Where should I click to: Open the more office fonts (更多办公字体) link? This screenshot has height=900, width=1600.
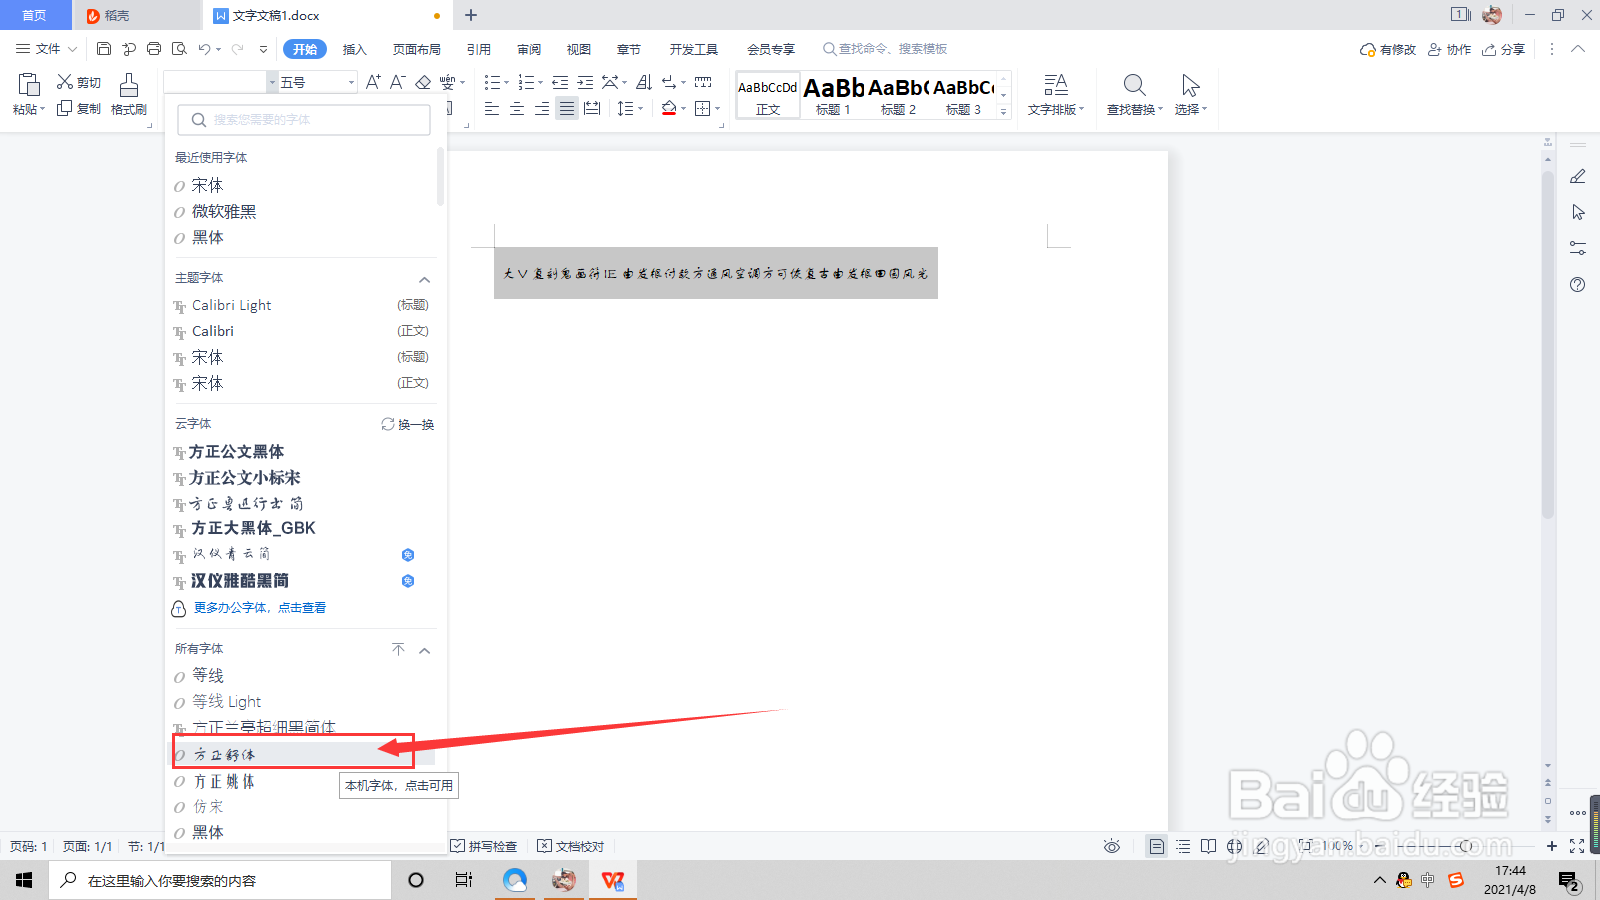[259, 607]
